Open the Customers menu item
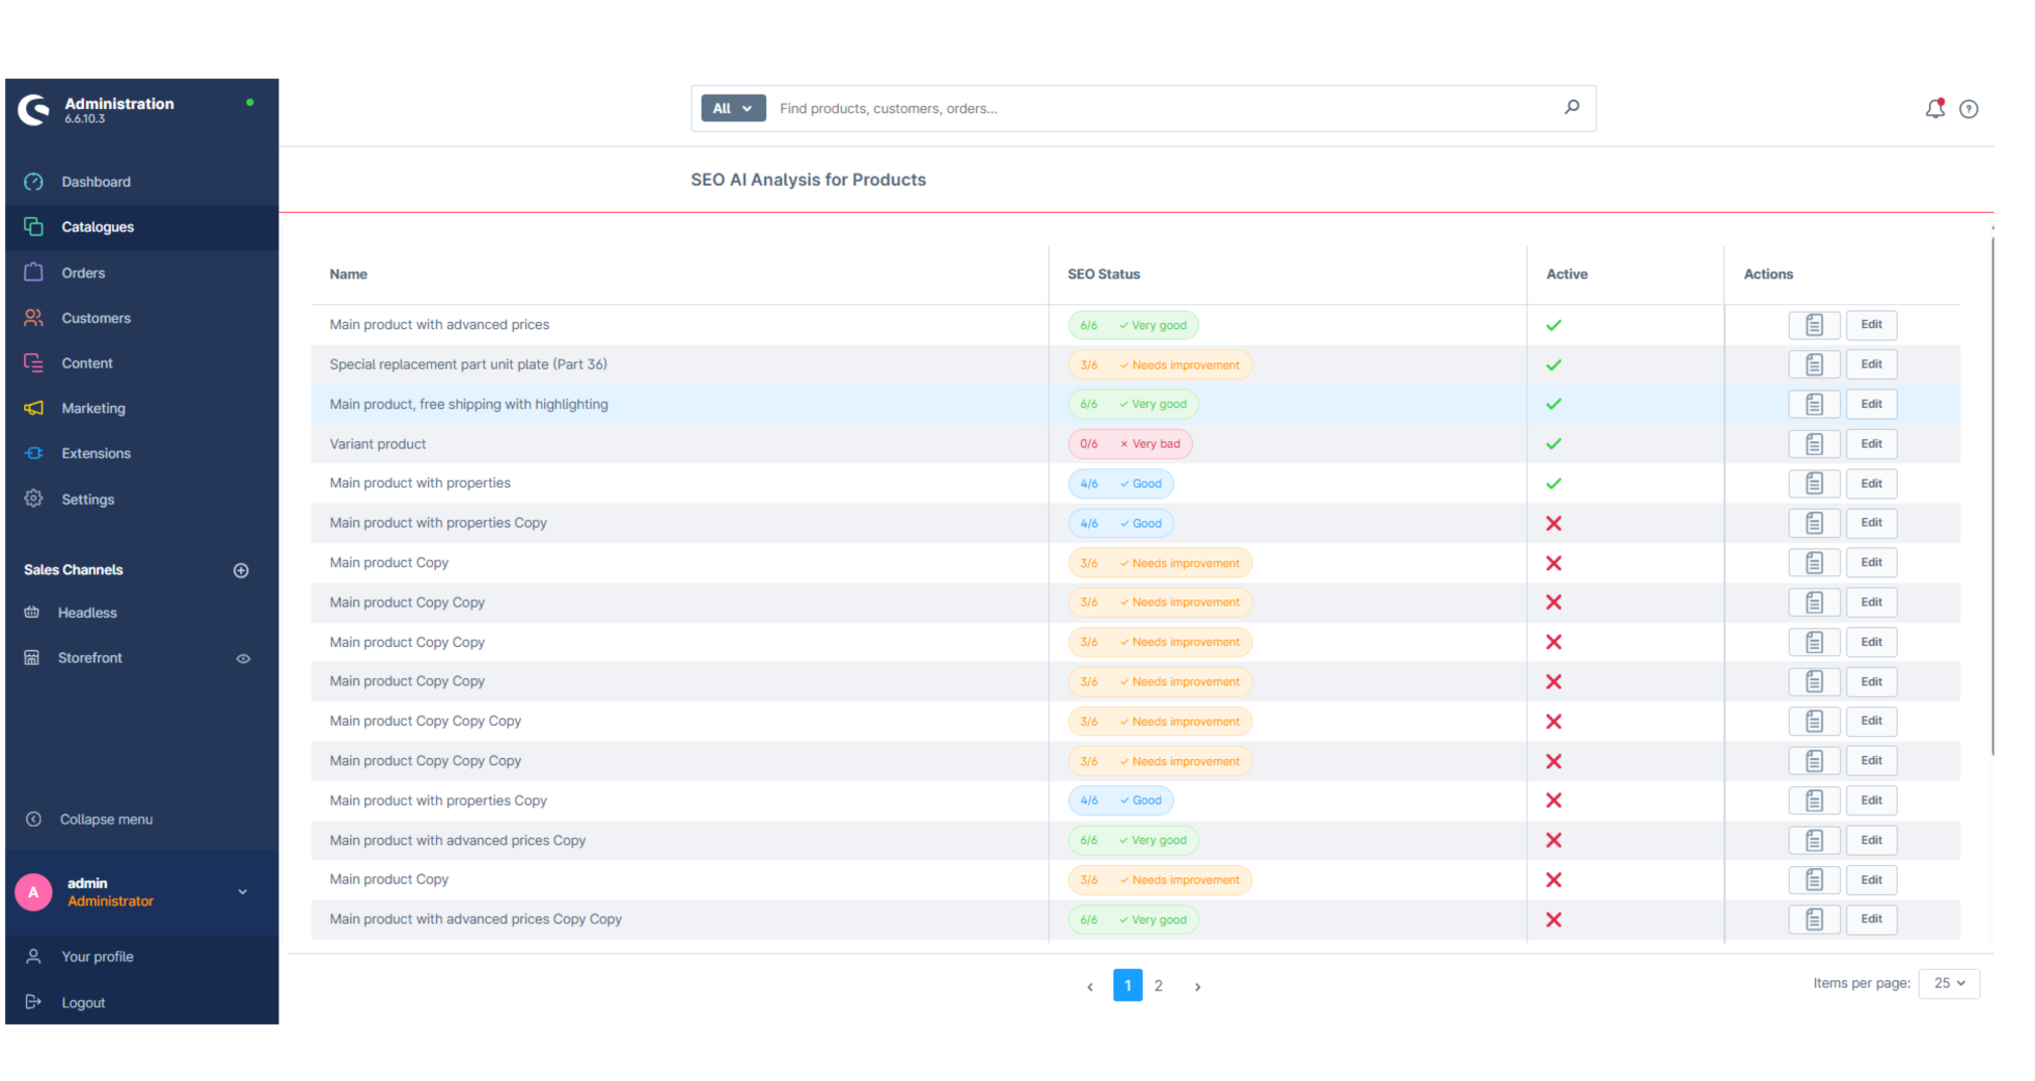The width and height of the screenshot is (2035, 1081). [142, 318]
